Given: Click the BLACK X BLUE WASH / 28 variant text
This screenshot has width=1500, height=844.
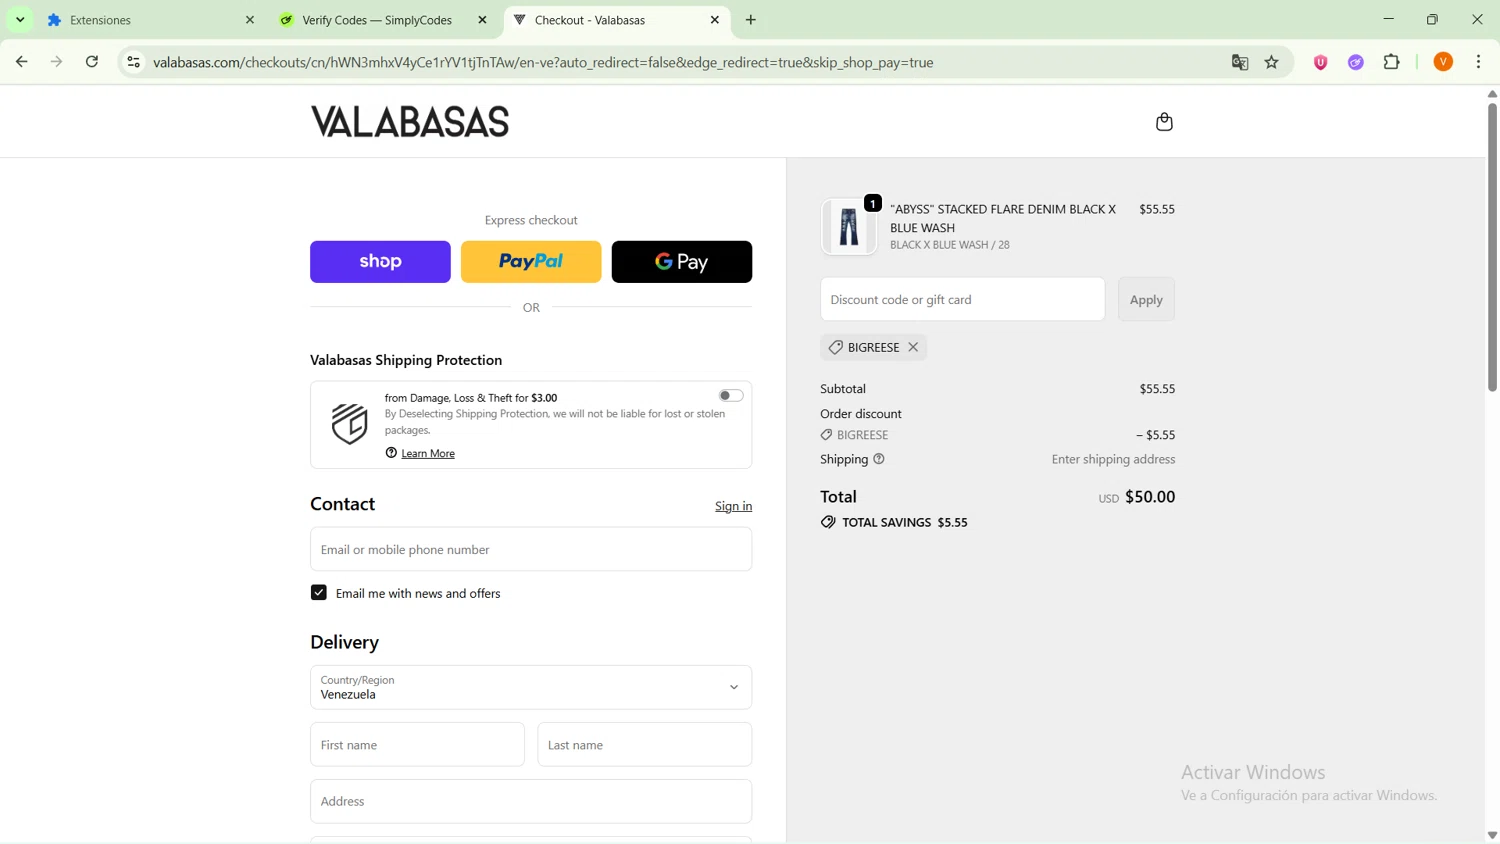Looking at the screenshot, I should pyautogui.click(x=950, y=245).
